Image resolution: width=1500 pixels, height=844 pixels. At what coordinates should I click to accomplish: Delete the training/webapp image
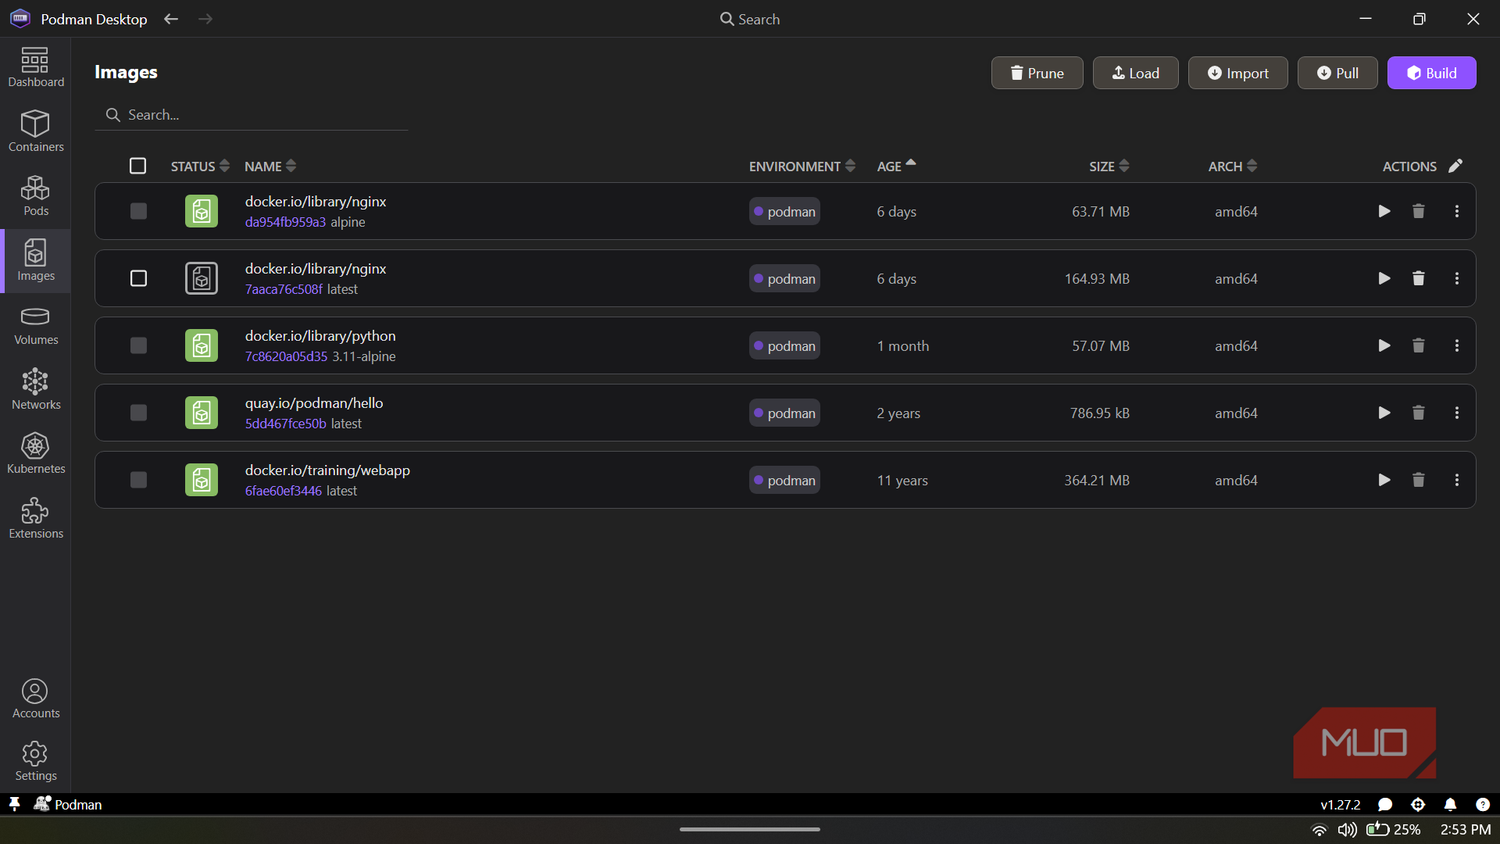pyautogui.click(x=1418, y=480)
